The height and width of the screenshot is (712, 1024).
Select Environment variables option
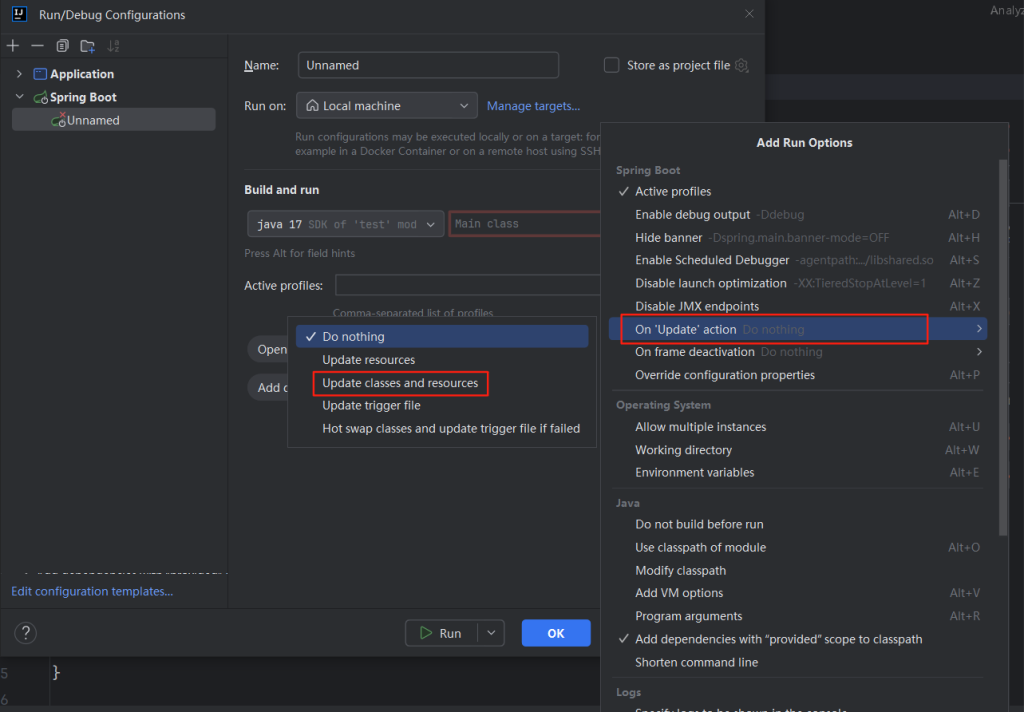tap(799, 472)
